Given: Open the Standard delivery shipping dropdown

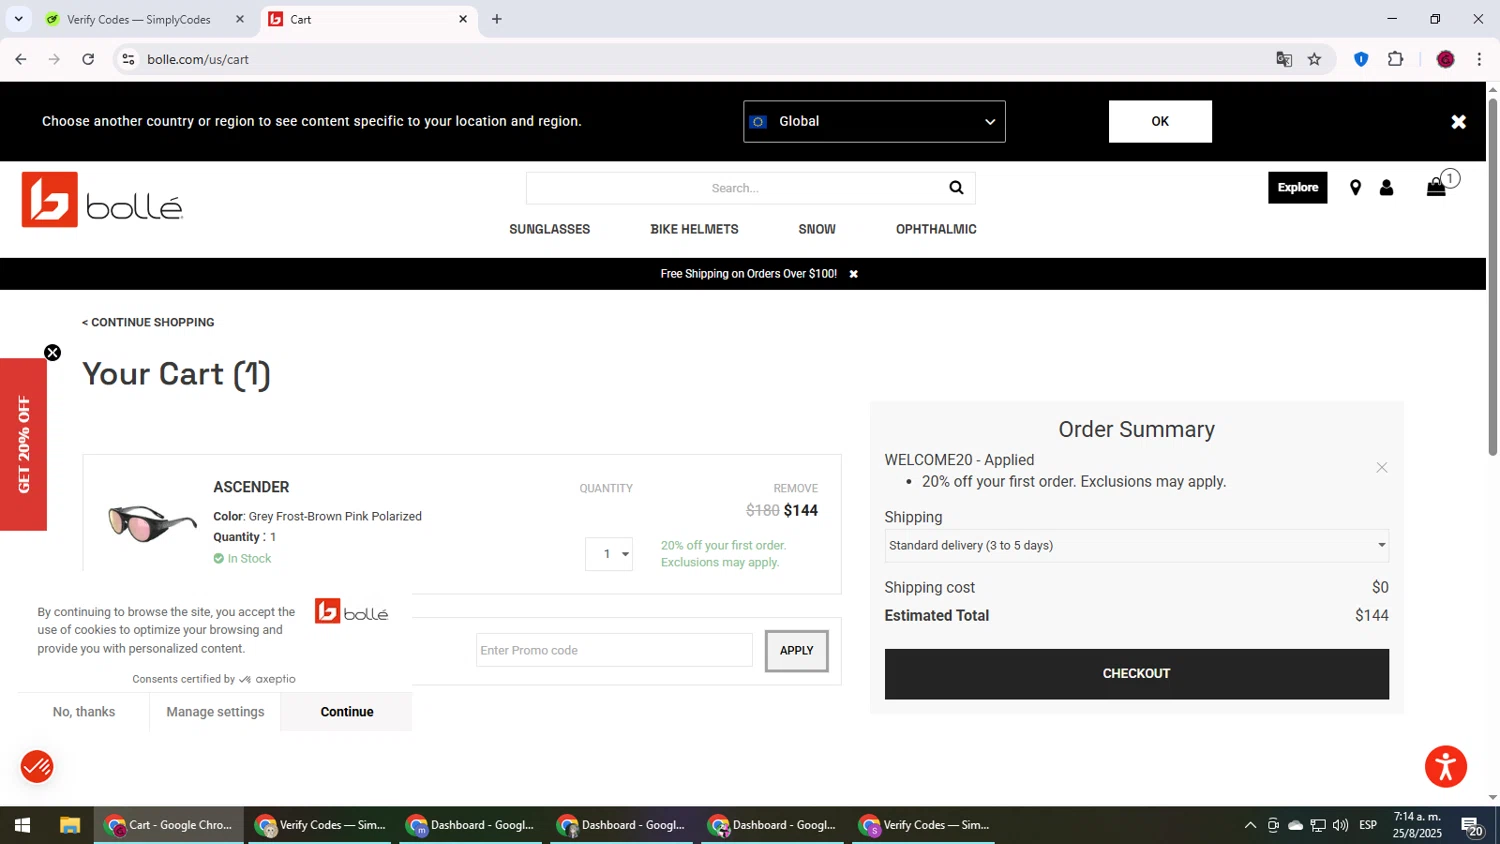Looking at the screenshot, I should click(x=1136, y=546).
